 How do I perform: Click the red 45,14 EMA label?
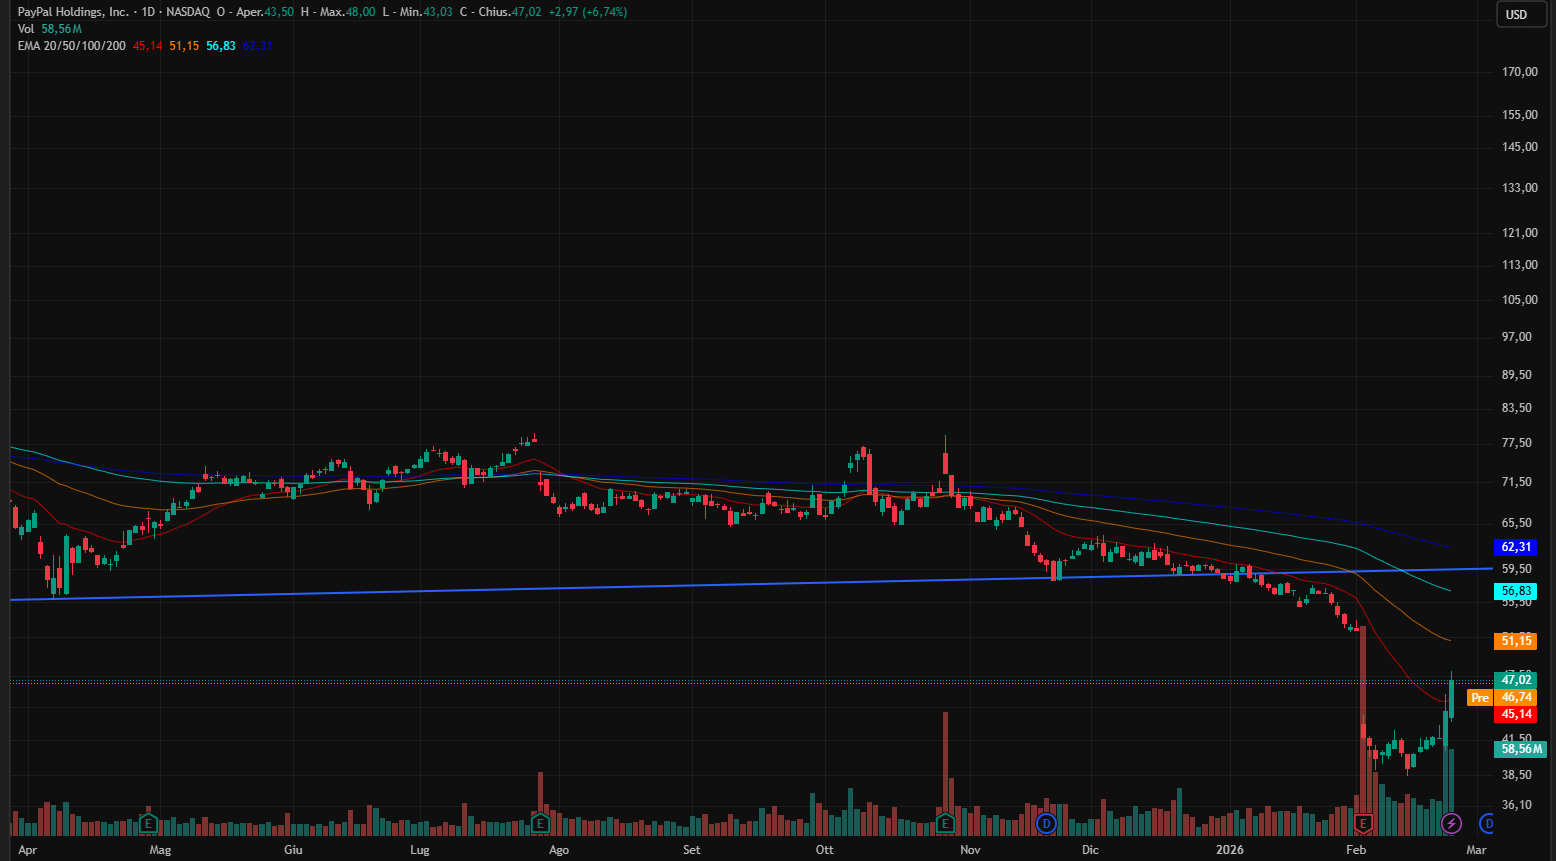(1516, 714)
